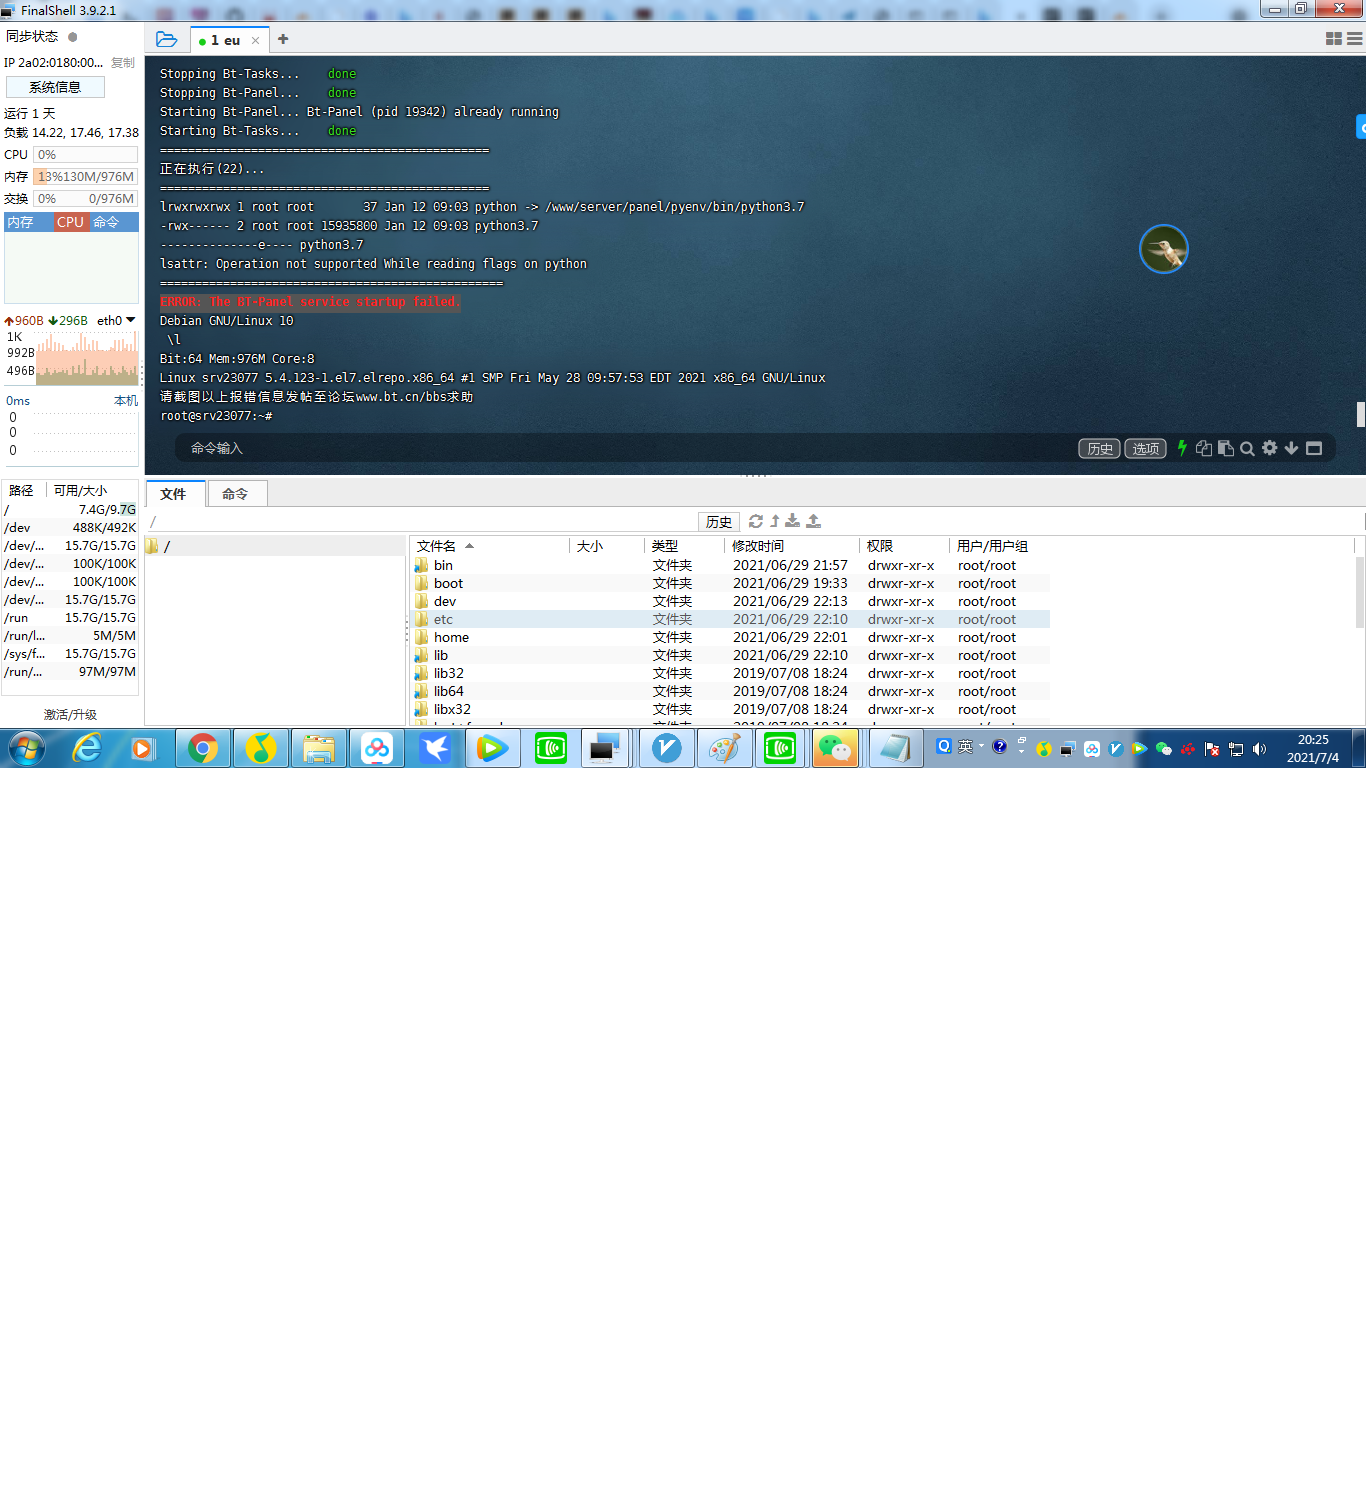Sort files by 修改时间 column header
This screenshot has height=1496, width=1366.
click(792, 546)
